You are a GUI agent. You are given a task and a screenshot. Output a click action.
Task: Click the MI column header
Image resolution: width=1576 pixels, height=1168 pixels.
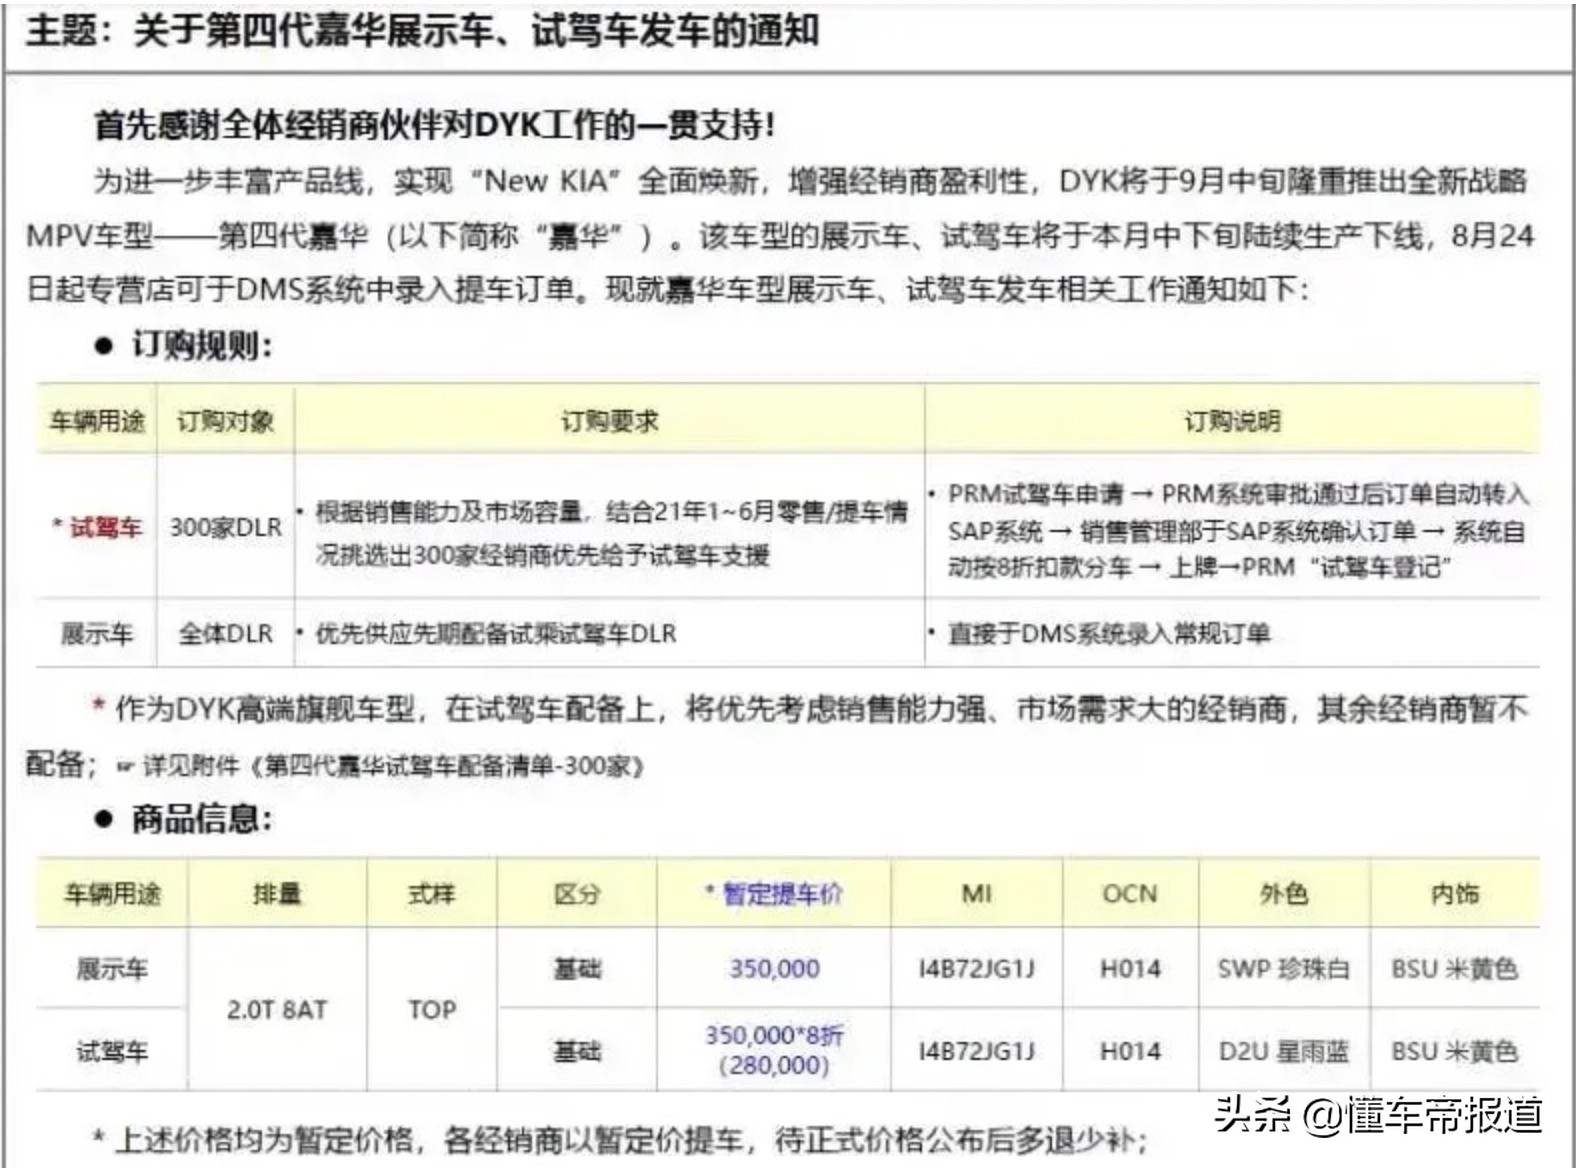coord(976,893)
